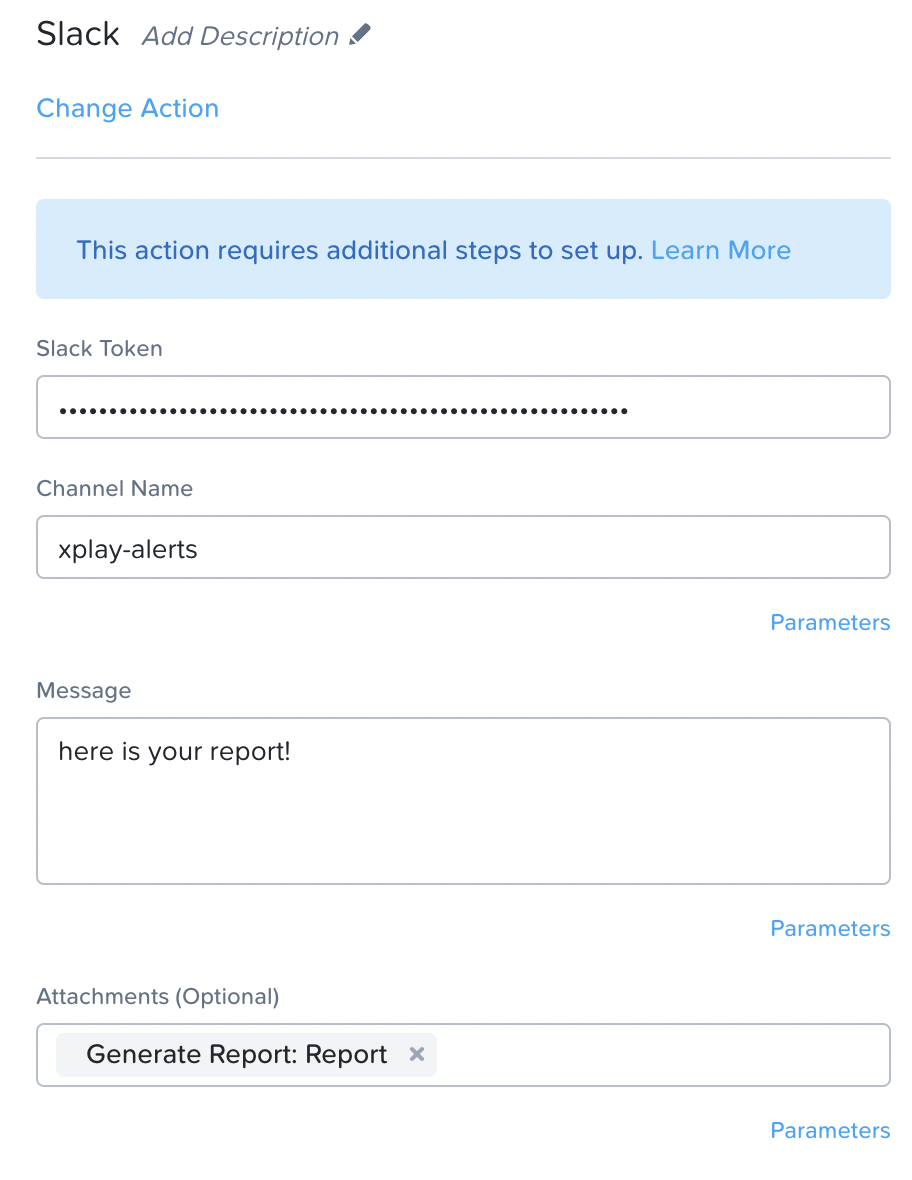The height and width of the screenshot is (1180, 912).
Task: Click empty space in Attachments field
Action: tap(660, 1054)
